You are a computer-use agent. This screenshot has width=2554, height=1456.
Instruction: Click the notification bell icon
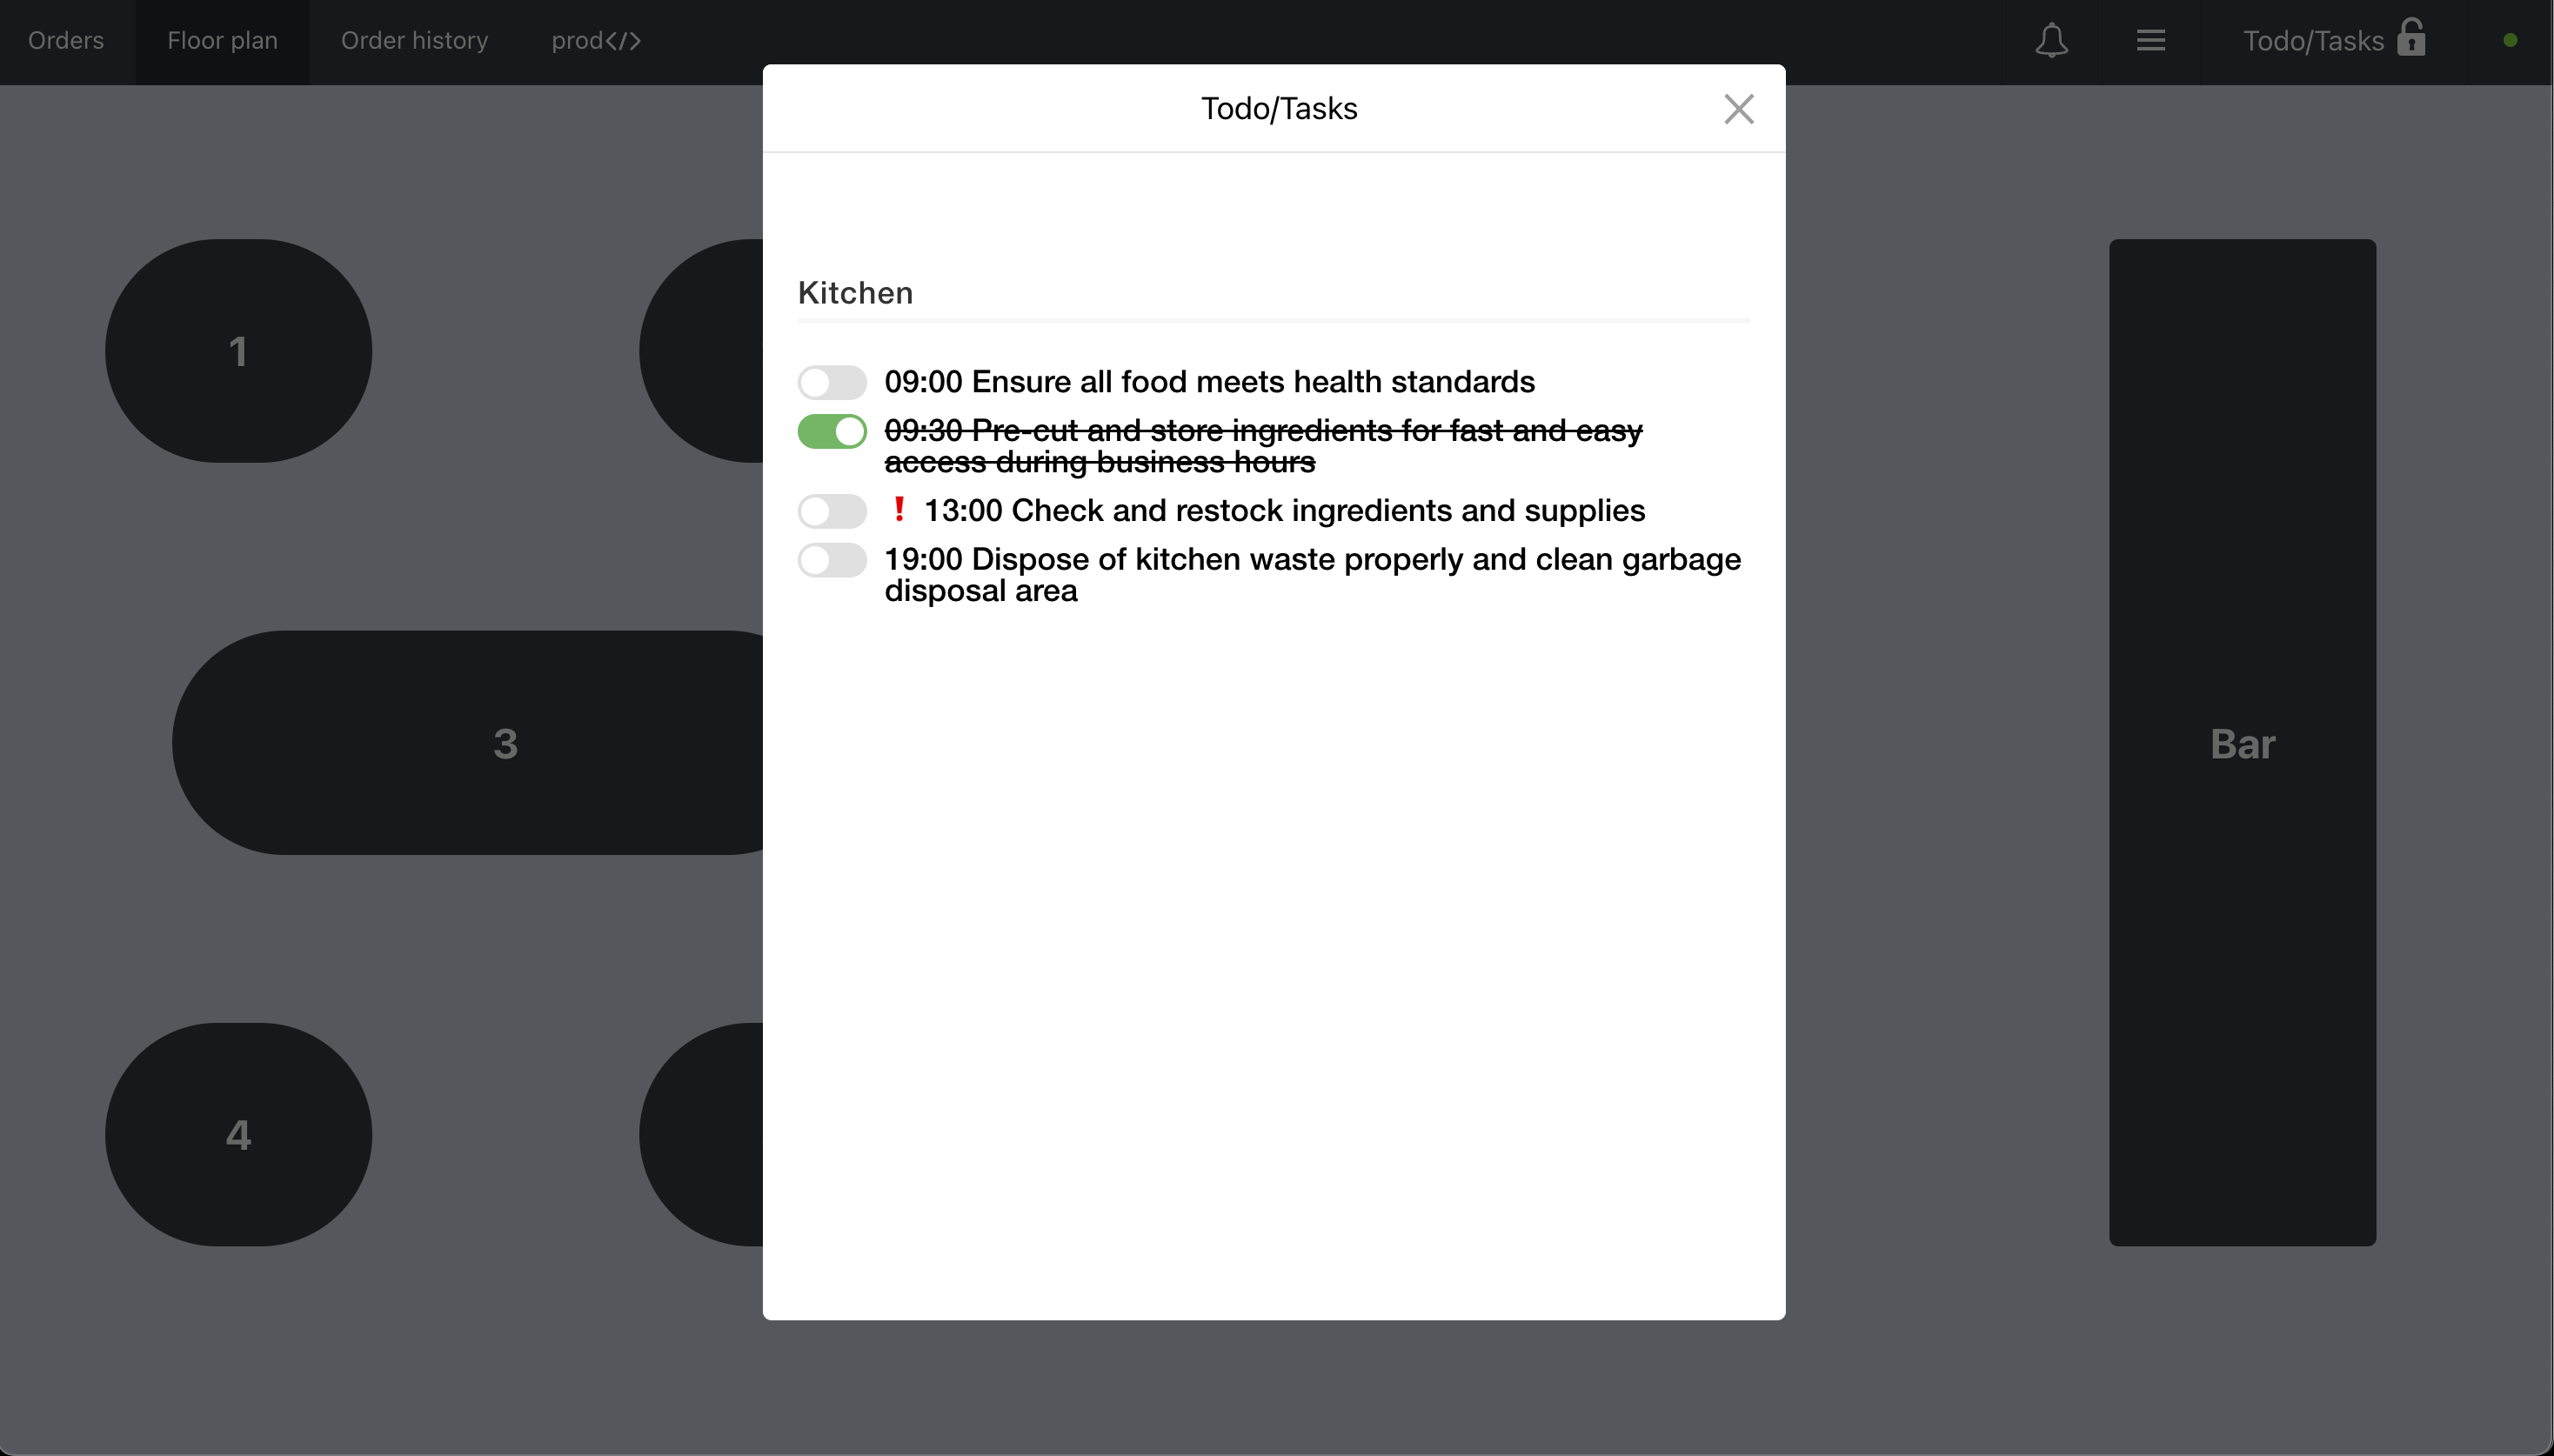2052,38
